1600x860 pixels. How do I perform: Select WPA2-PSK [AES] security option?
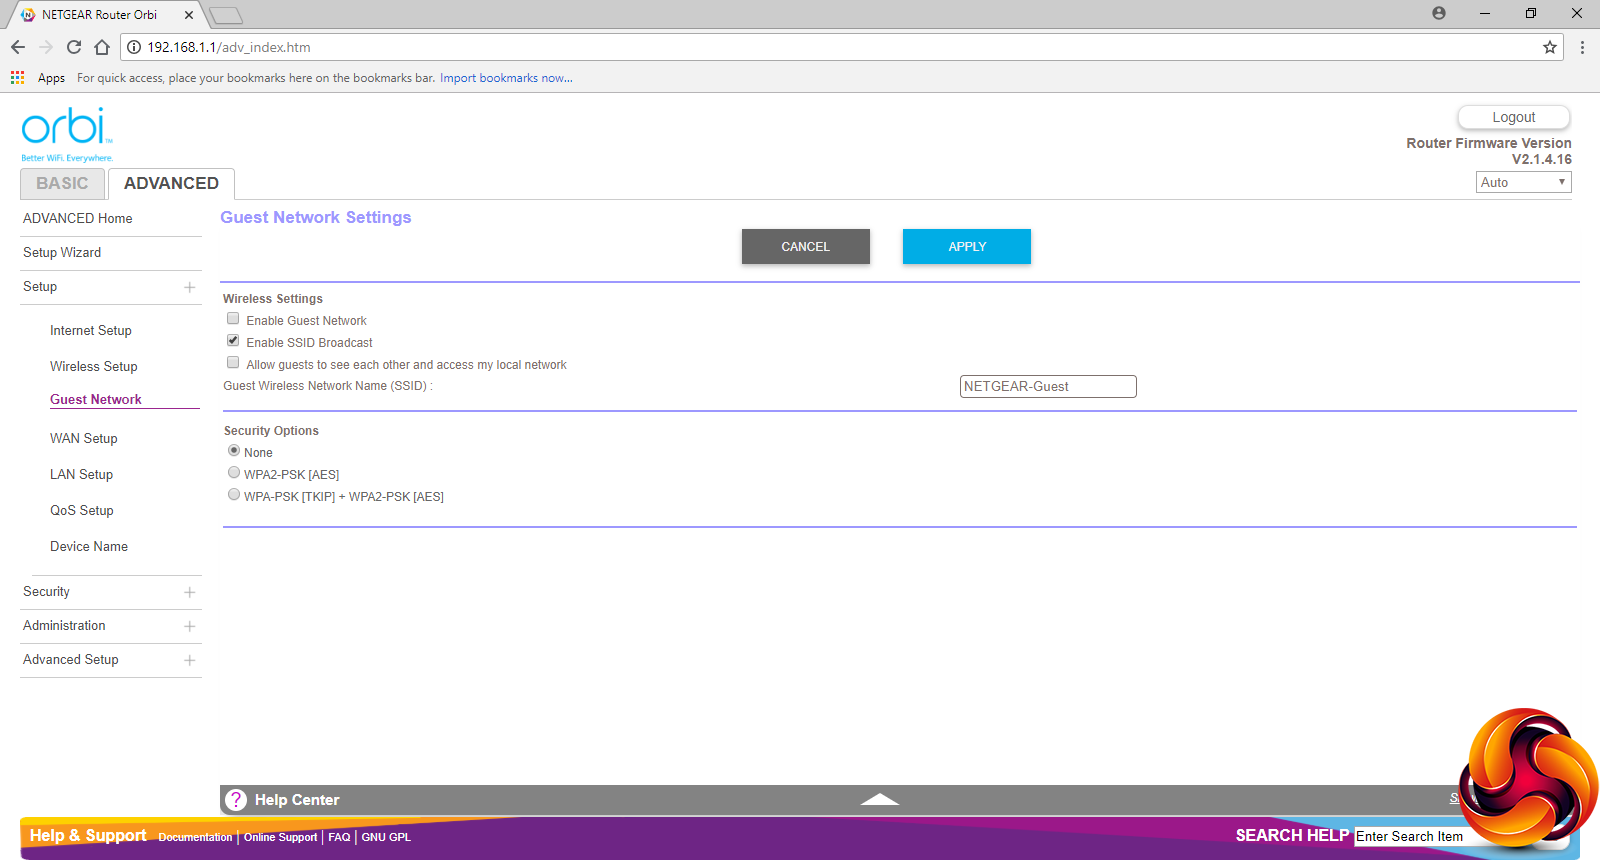(234, 473)
